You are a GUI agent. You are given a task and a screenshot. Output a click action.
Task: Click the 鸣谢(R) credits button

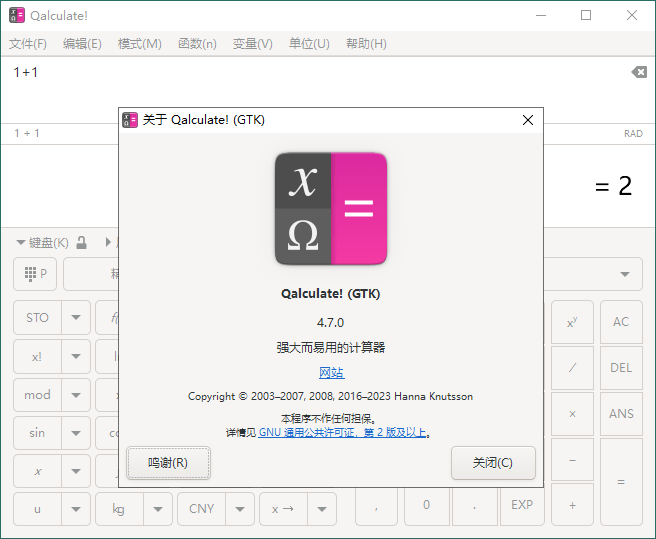[168, 463]
